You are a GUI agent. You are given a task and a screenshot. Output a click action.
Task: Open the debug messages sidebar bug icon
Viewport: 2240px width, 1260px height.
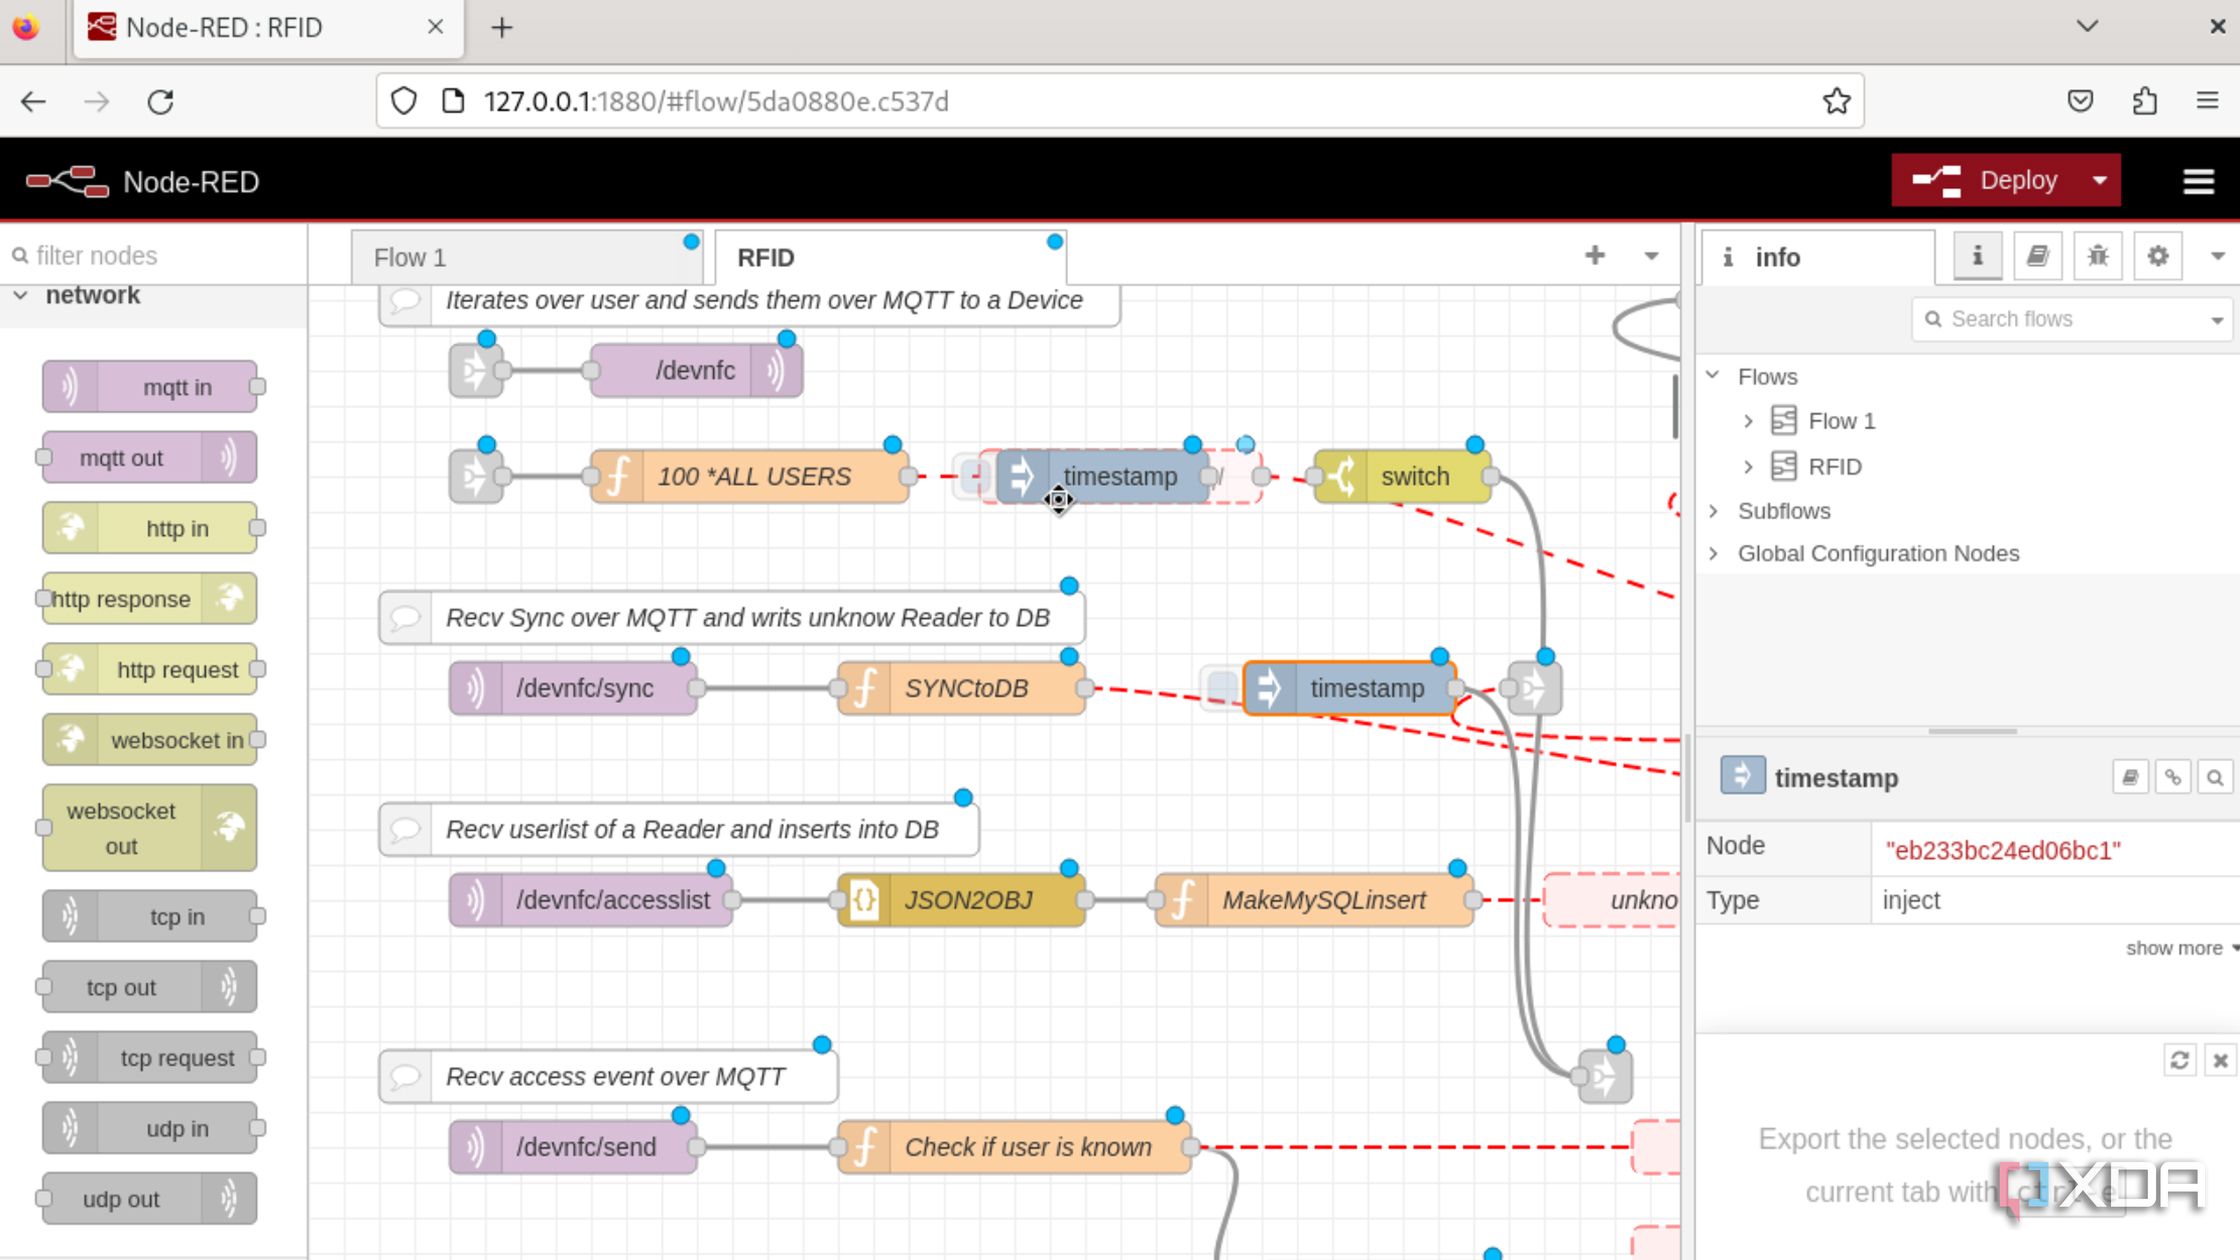(2097, 256)
